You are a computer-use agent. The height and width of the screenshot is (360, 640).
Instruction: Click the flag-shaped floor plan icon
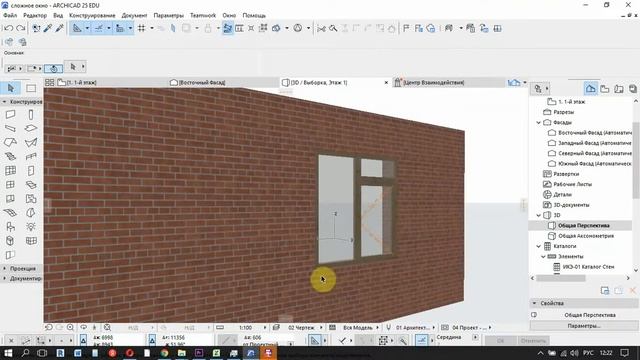click(406, 28)
